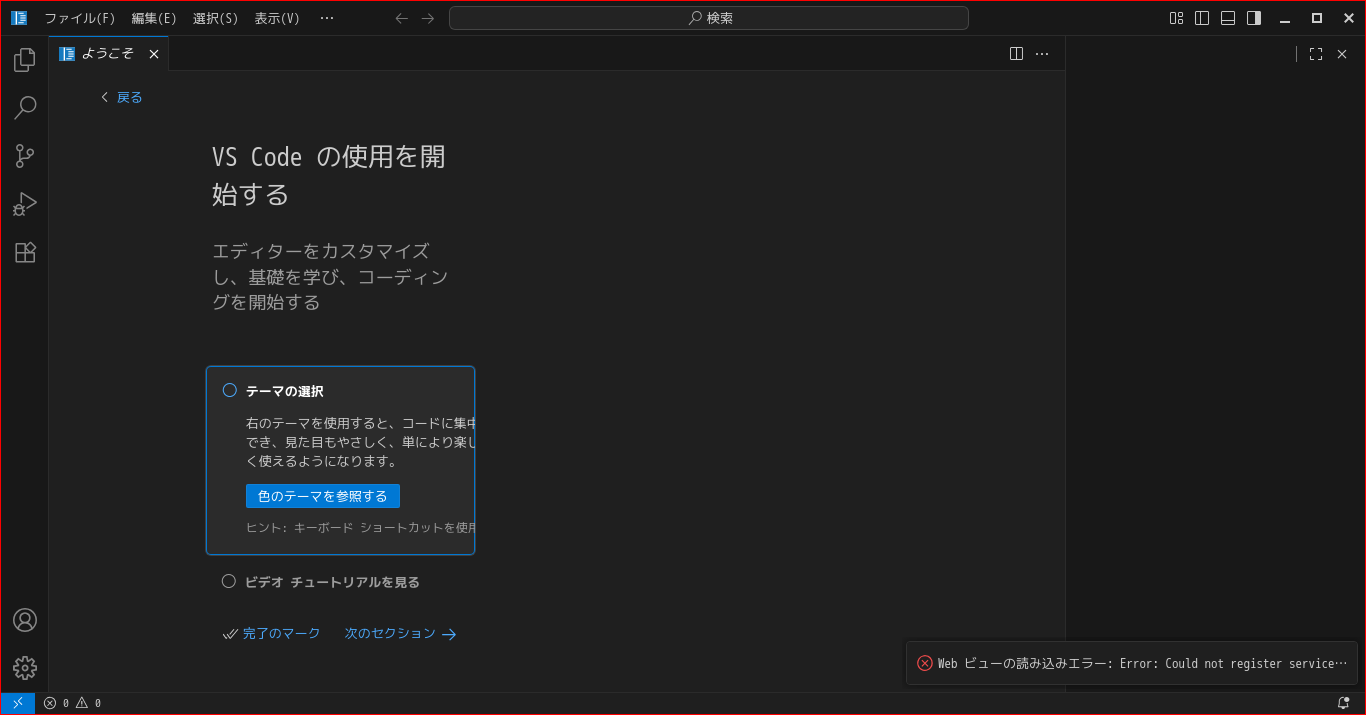Screen dimensions: 1366x715
Task: Open the Source Control view
Action: click(25, 156)
